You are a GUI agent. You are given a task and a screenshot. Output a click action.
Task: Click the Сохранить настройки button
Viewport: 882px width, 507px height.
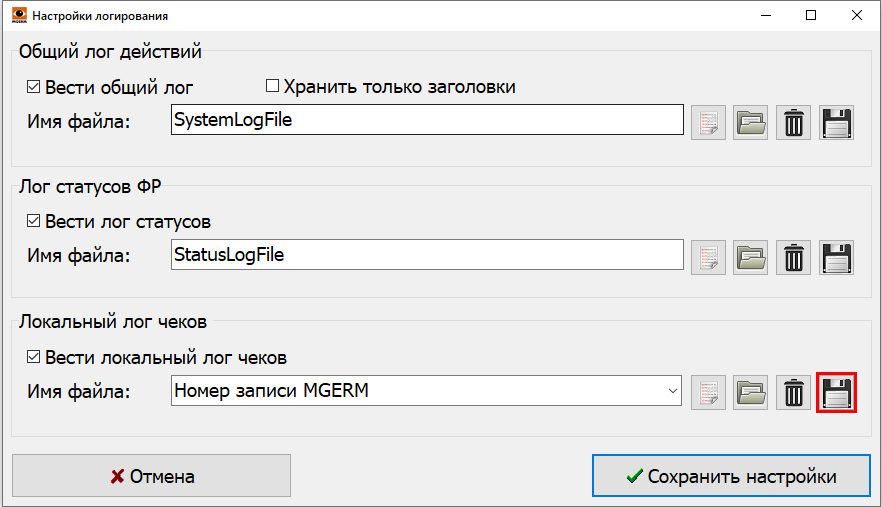730,477
